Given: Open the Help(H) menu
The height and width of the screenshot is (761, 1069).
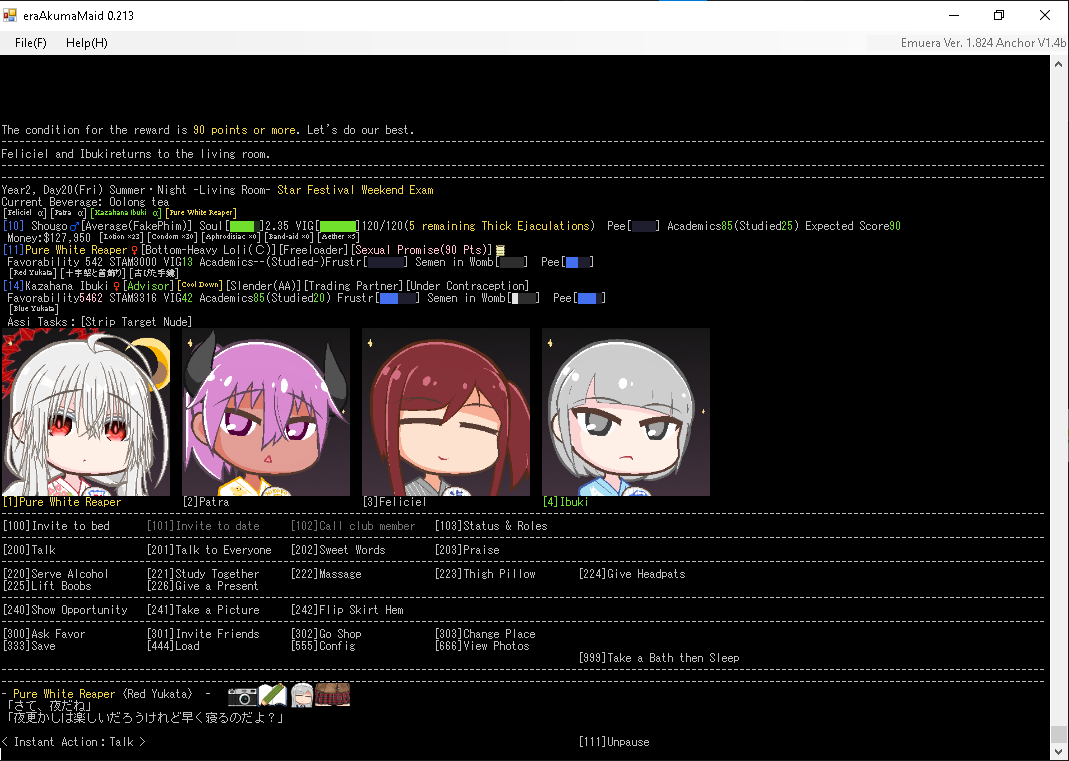Looking at the screenshot, I should 87,43.
